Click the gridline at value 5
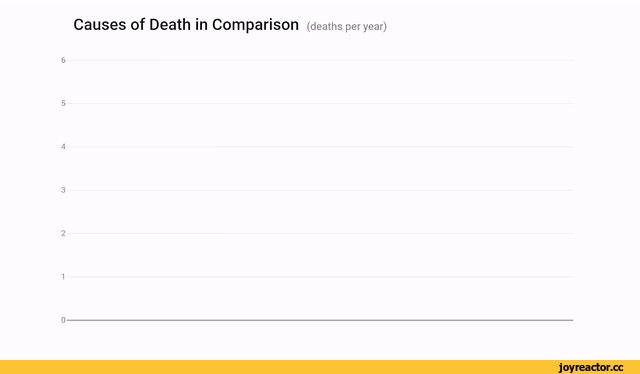 [320, 104]
